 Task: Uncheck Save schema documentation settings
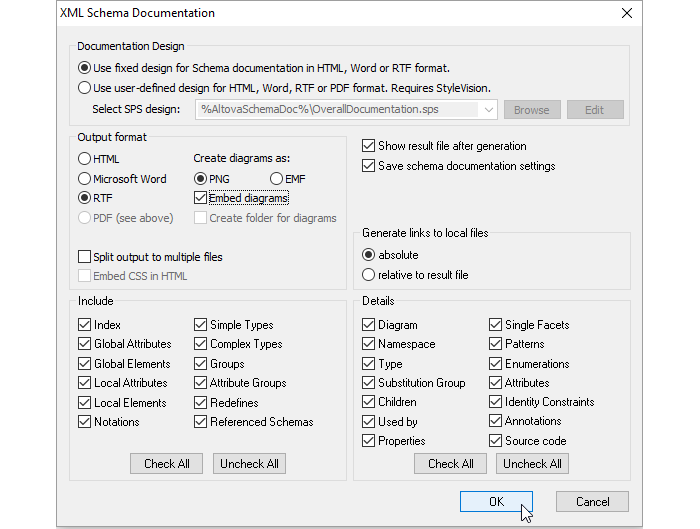[x=369, y=165]
